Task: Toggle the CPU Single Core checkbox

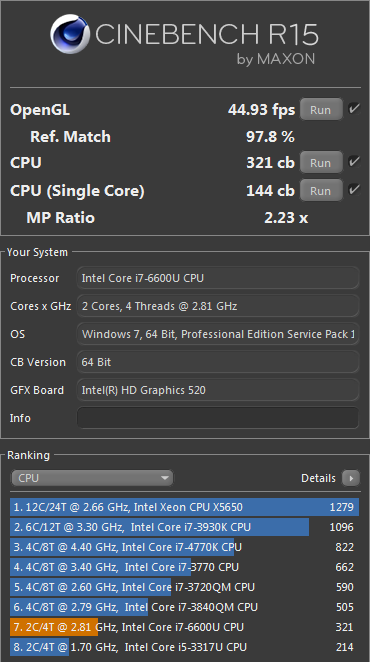Action: (354, 190)
